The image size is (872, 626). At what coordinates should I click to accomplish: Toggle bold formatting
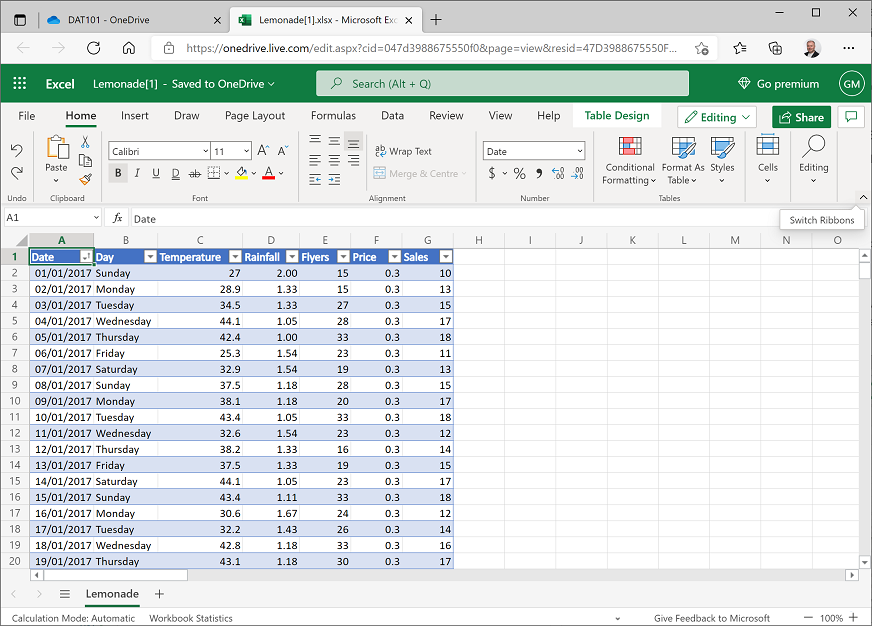pyautogui.click(x=117, y=173)
